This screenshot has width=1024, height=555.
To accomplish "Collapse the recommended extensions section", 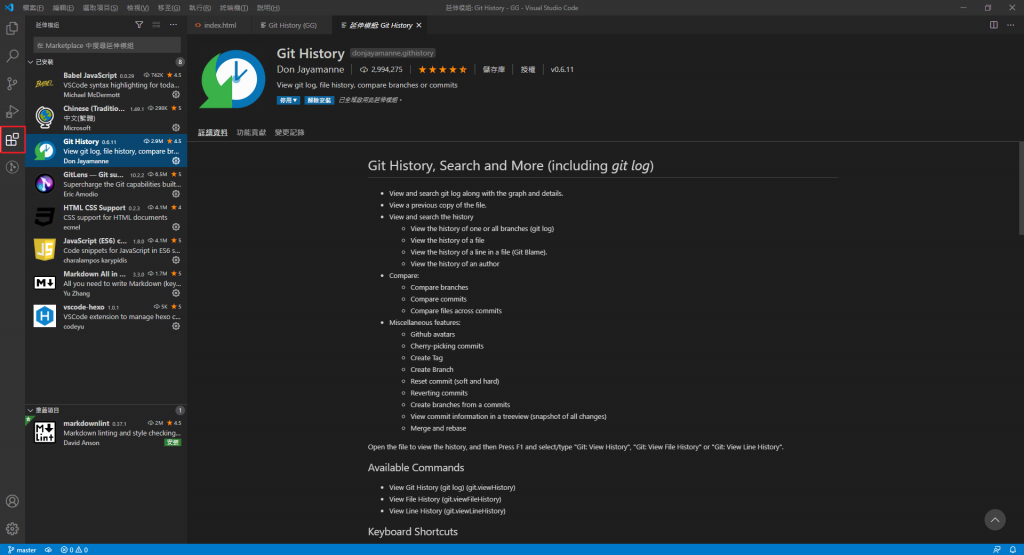I will [x=30, y=410].
